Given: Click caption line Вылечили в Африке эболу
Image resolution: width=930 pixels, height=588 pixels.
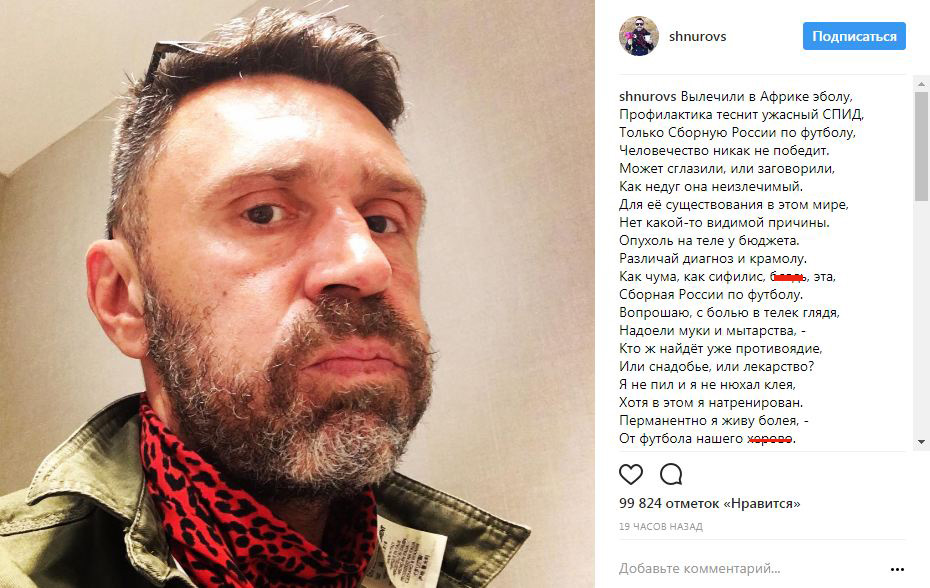Looking at the screenshot, I should (766, 96).
